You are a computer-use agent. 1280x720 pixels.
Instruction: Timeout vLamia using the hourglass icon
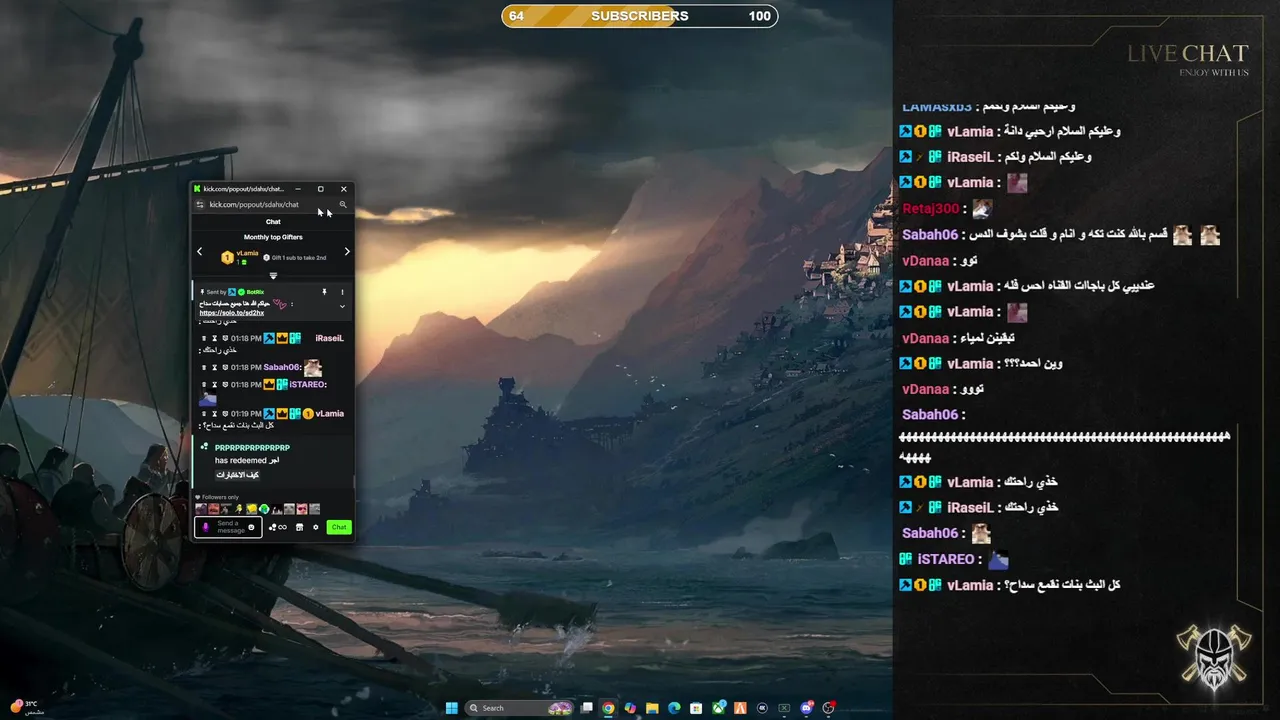[214, 413]
